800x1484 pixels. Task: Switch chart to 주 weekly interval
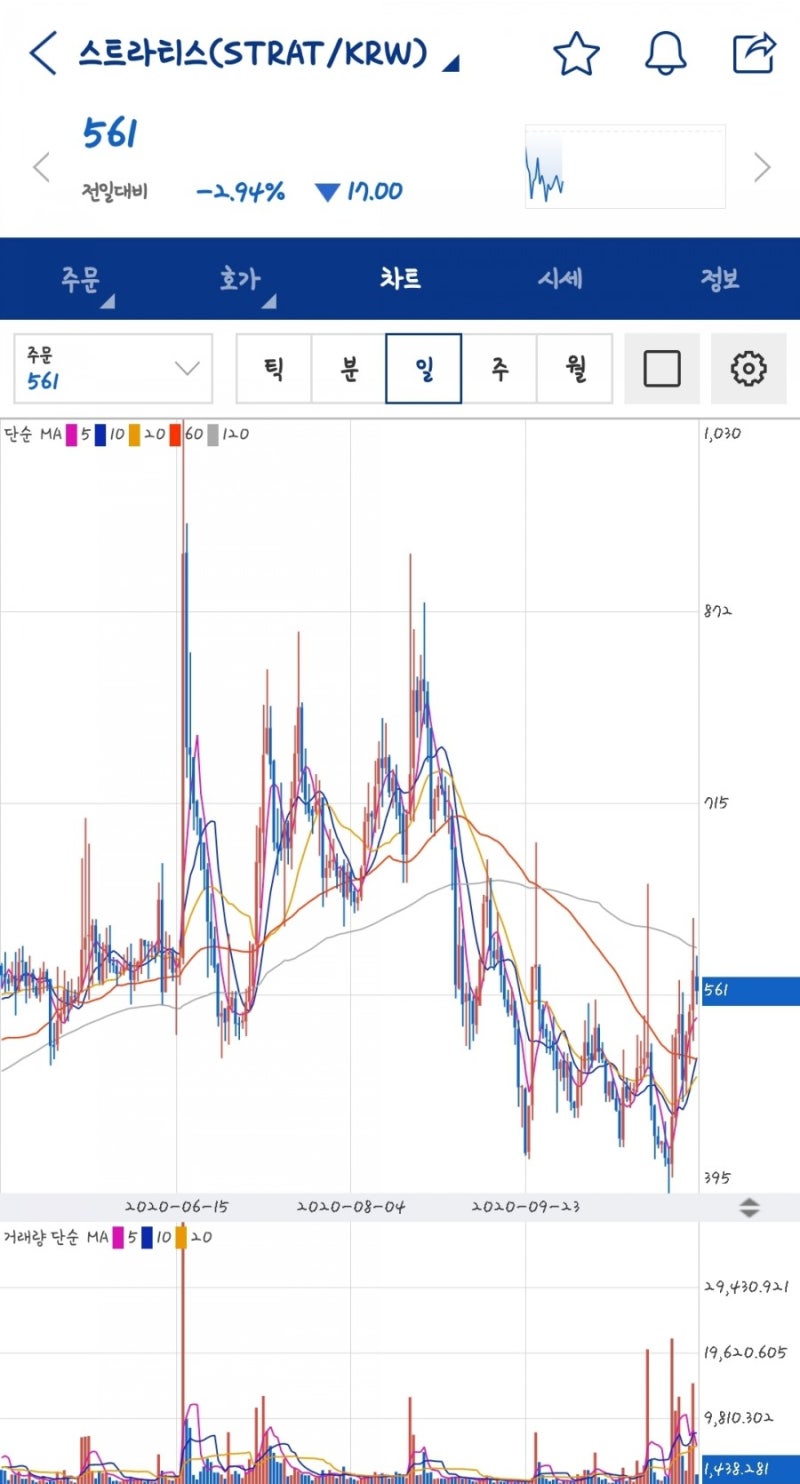(x=499, y=368)
